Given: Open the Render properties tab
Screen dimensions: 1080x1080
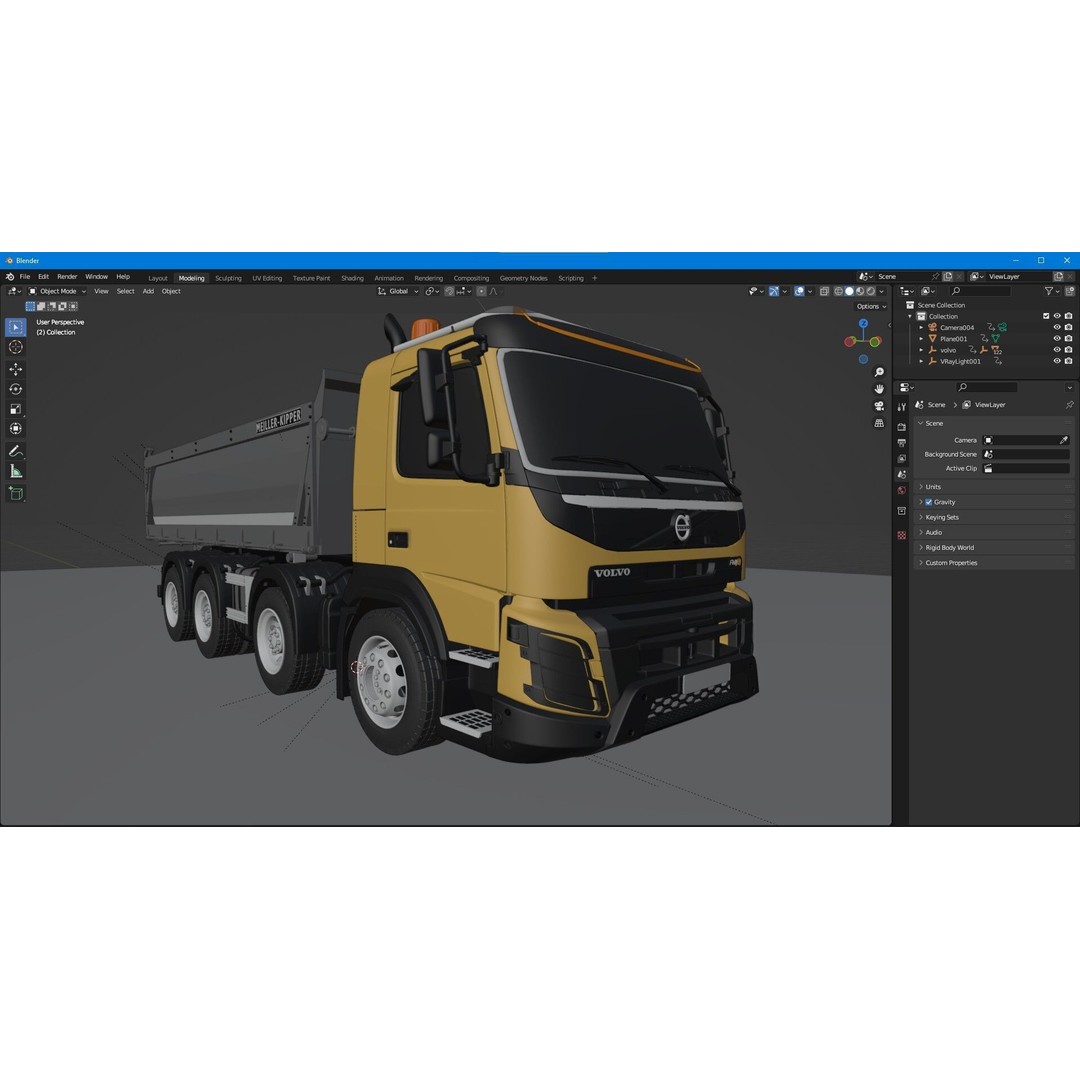Looking at the screenshot, I should 902,427.
